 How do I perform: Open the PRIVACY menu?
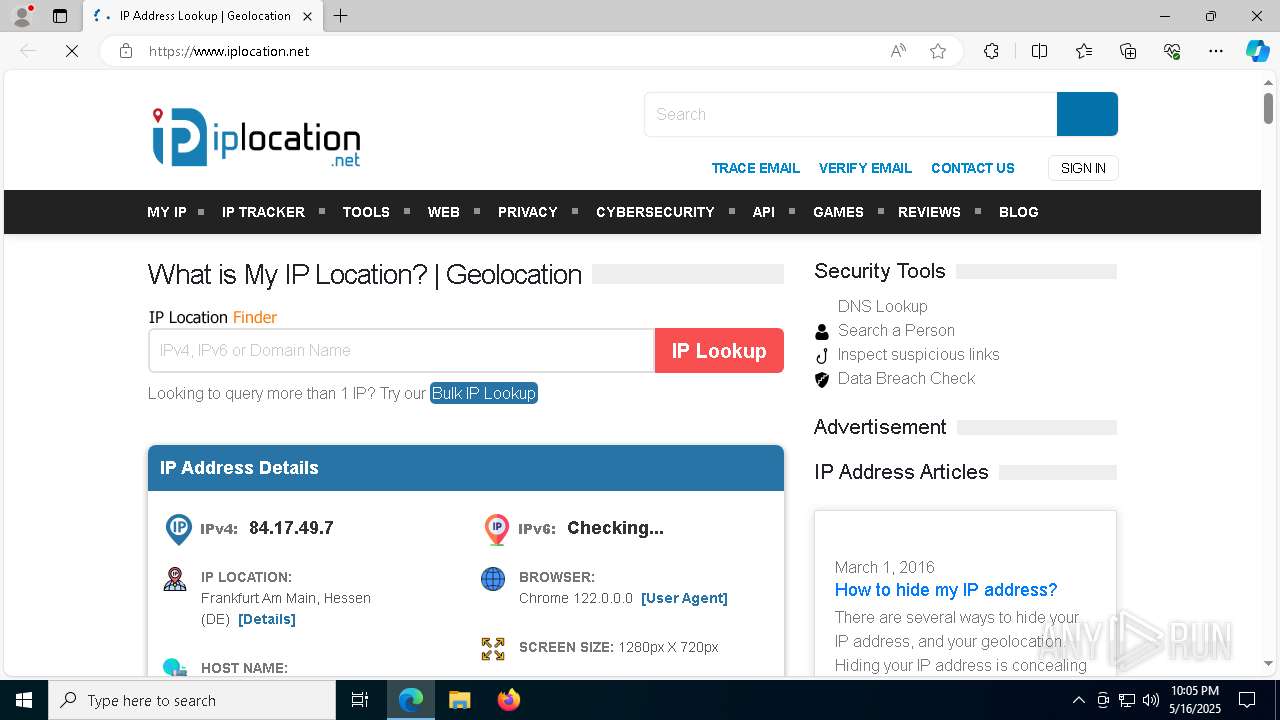tap(527, 212)
